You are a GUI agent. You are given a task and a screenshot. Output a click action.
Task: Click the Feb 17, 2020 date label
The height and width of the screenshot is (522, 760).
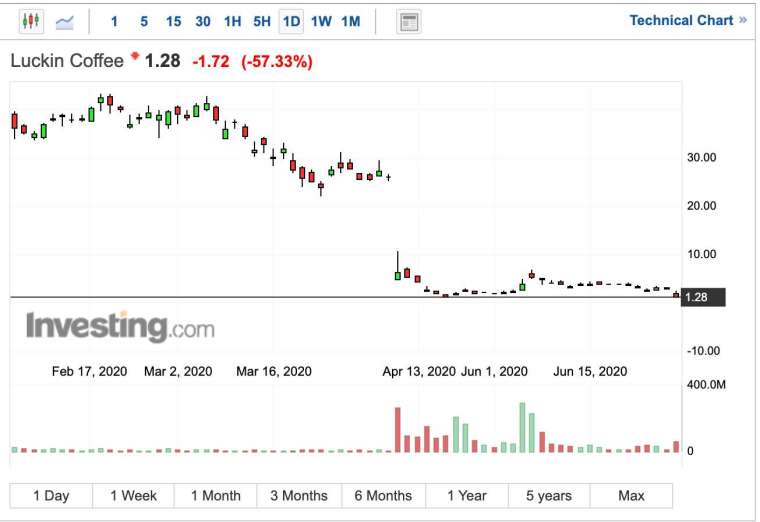89,371
